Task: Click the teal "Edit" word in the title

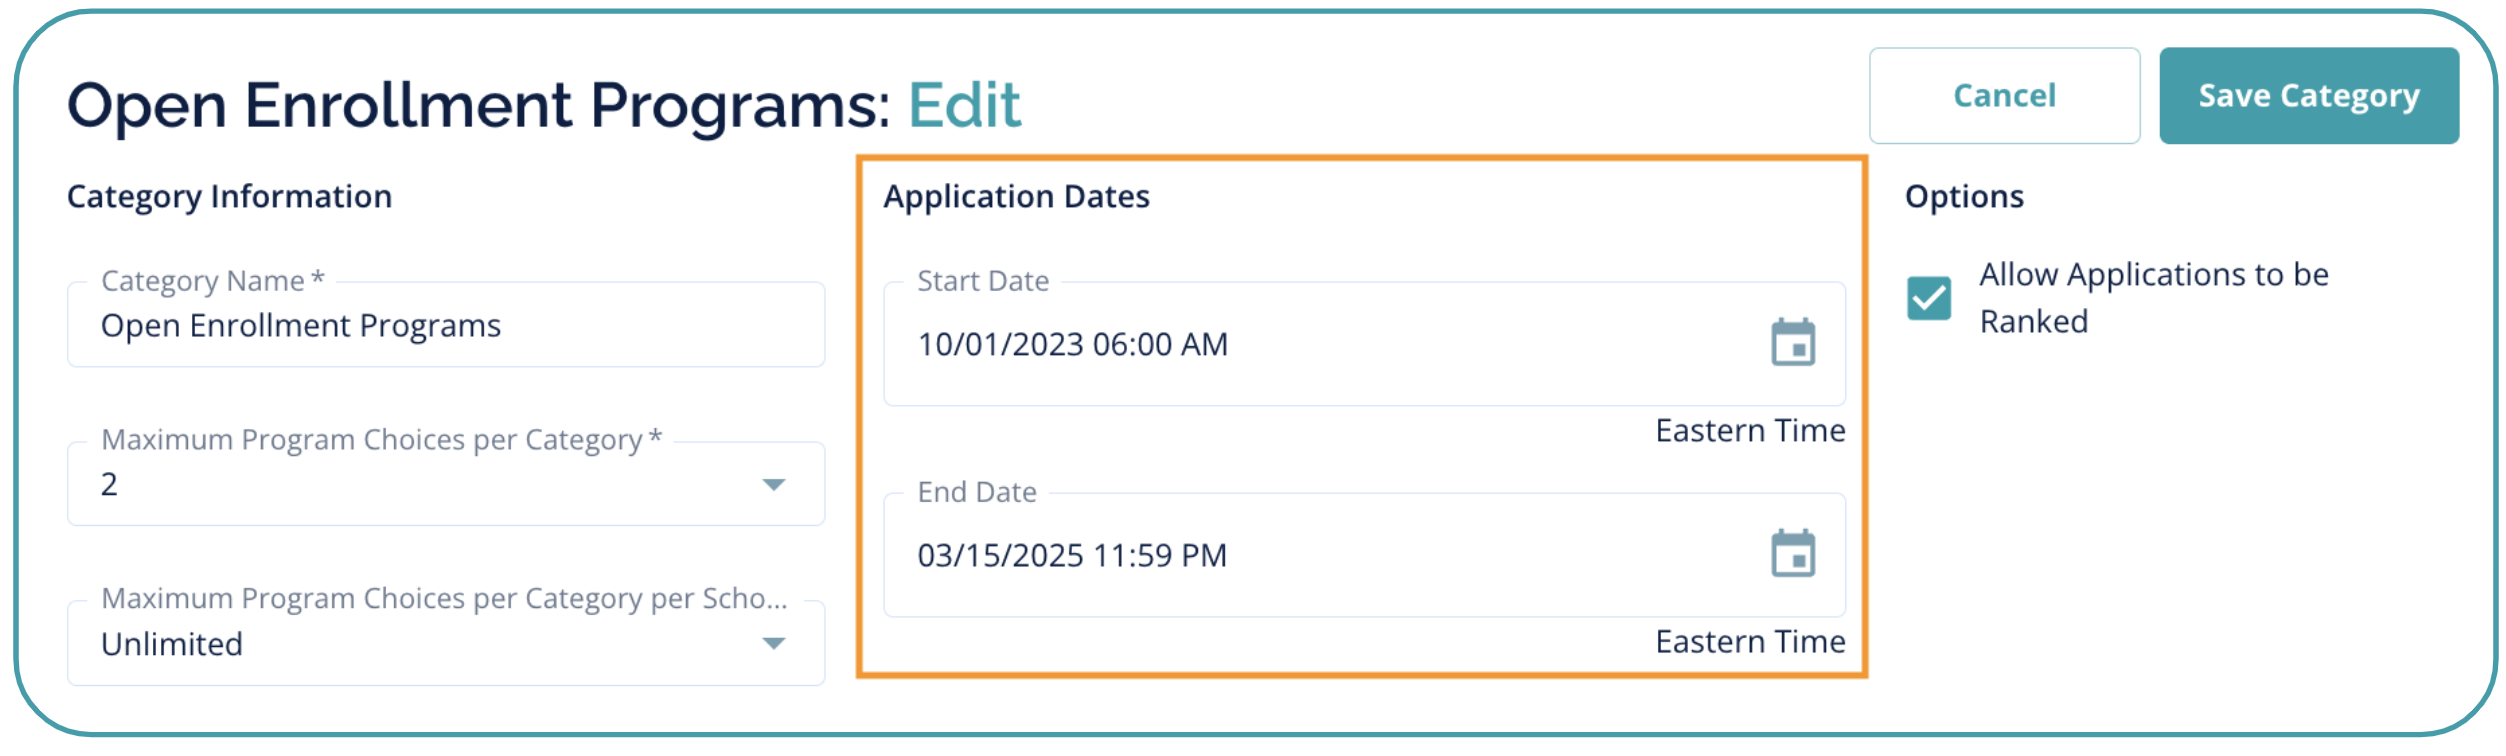Action: click(x=964, y=105)
